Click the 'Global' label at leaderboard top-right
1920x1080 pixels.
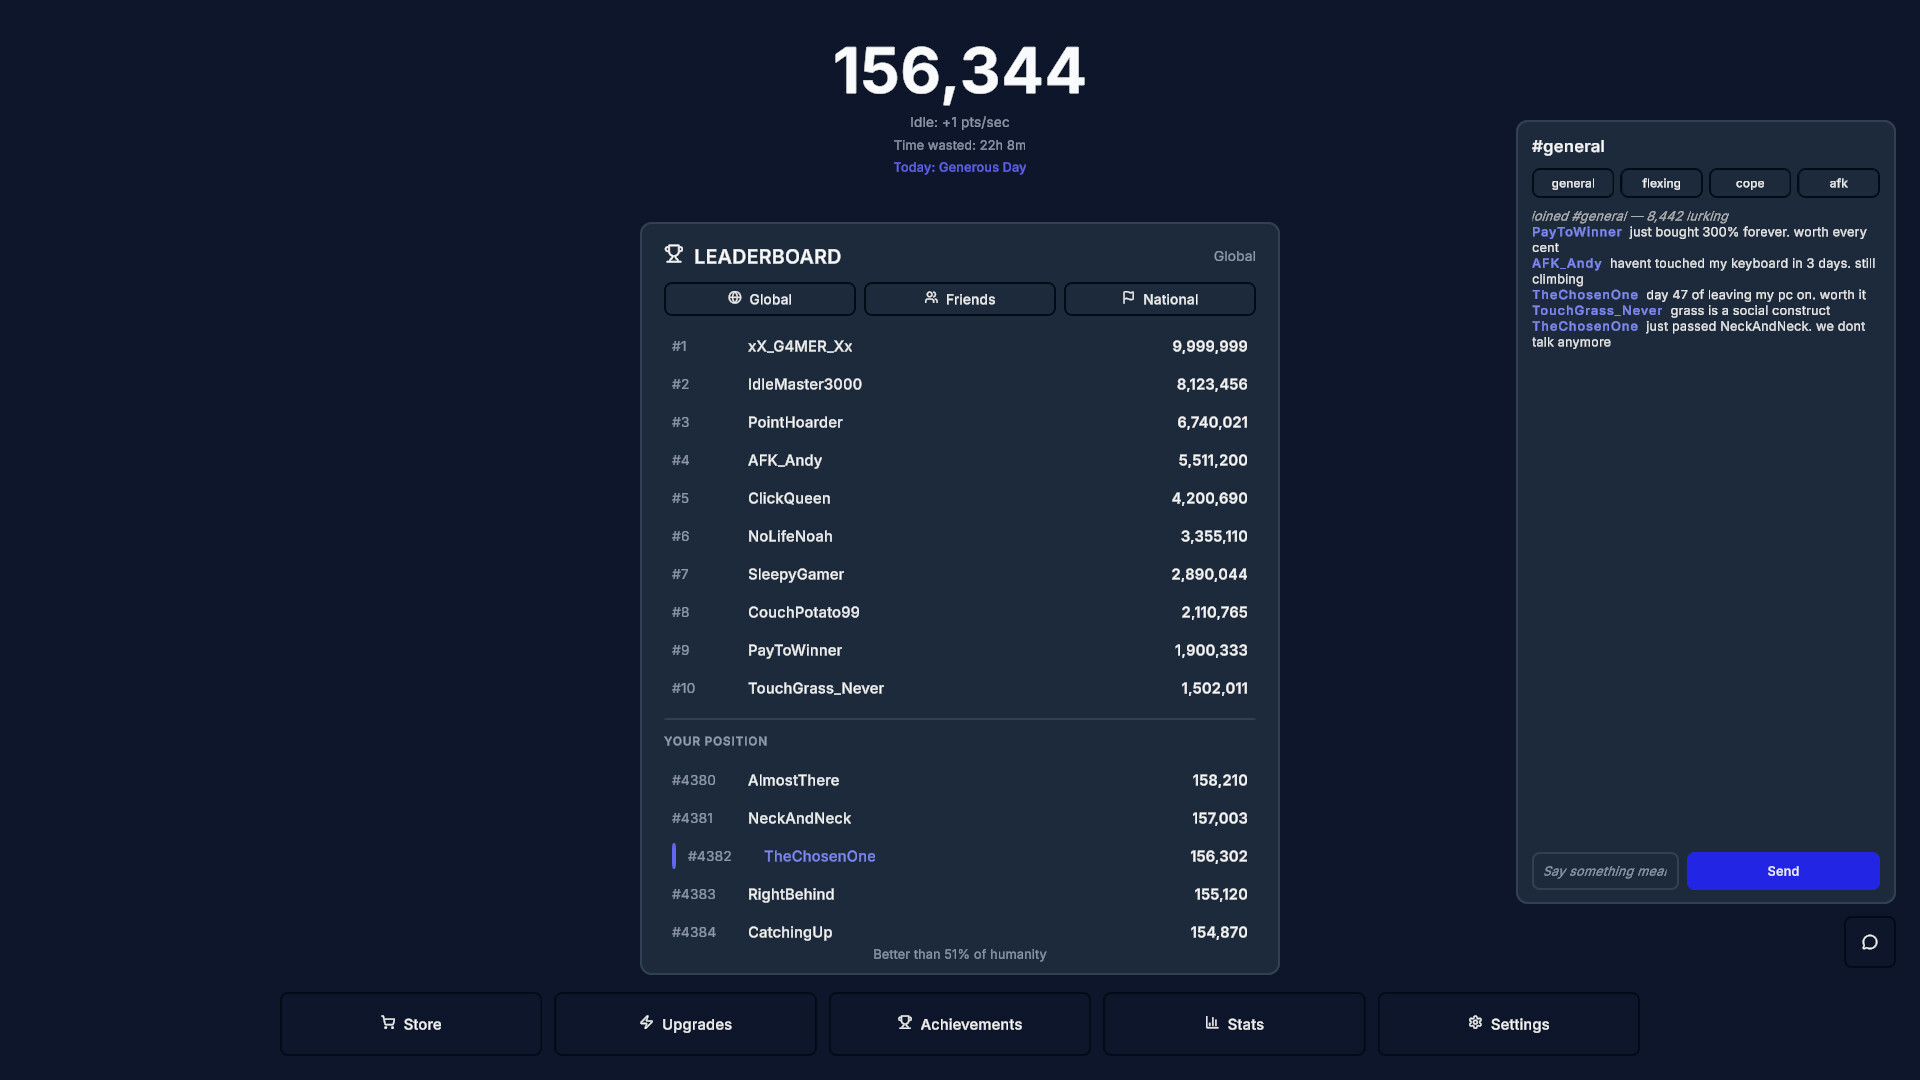click(1234, 256)
